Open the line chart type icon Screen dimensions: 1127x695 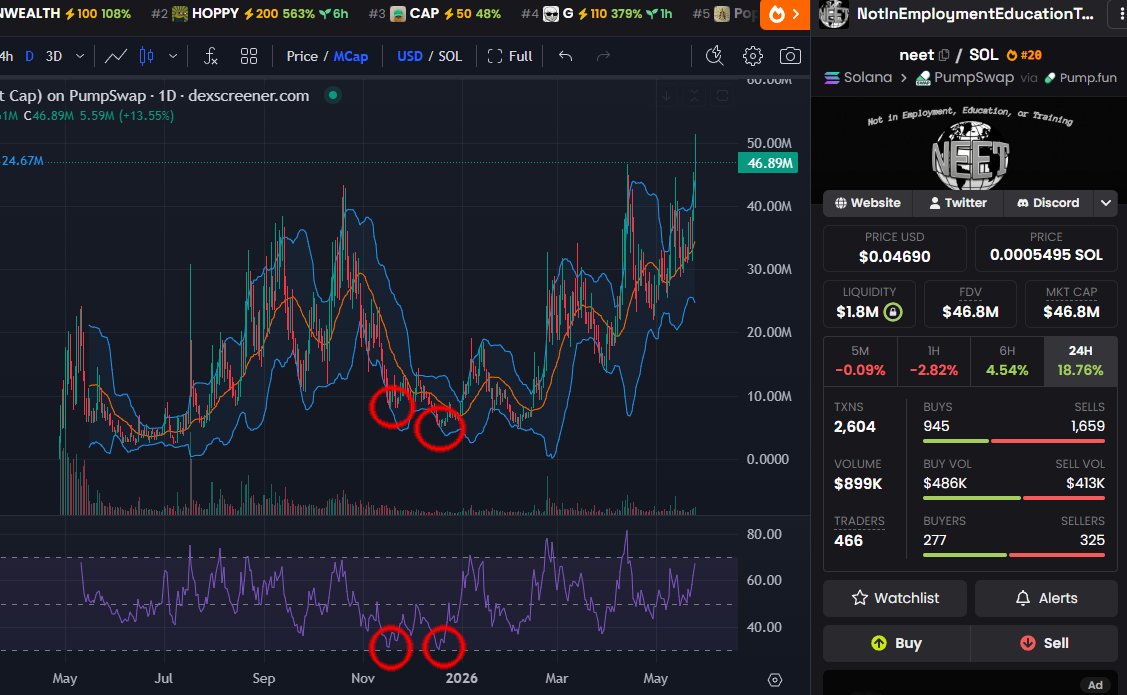(x=116, y=56)
